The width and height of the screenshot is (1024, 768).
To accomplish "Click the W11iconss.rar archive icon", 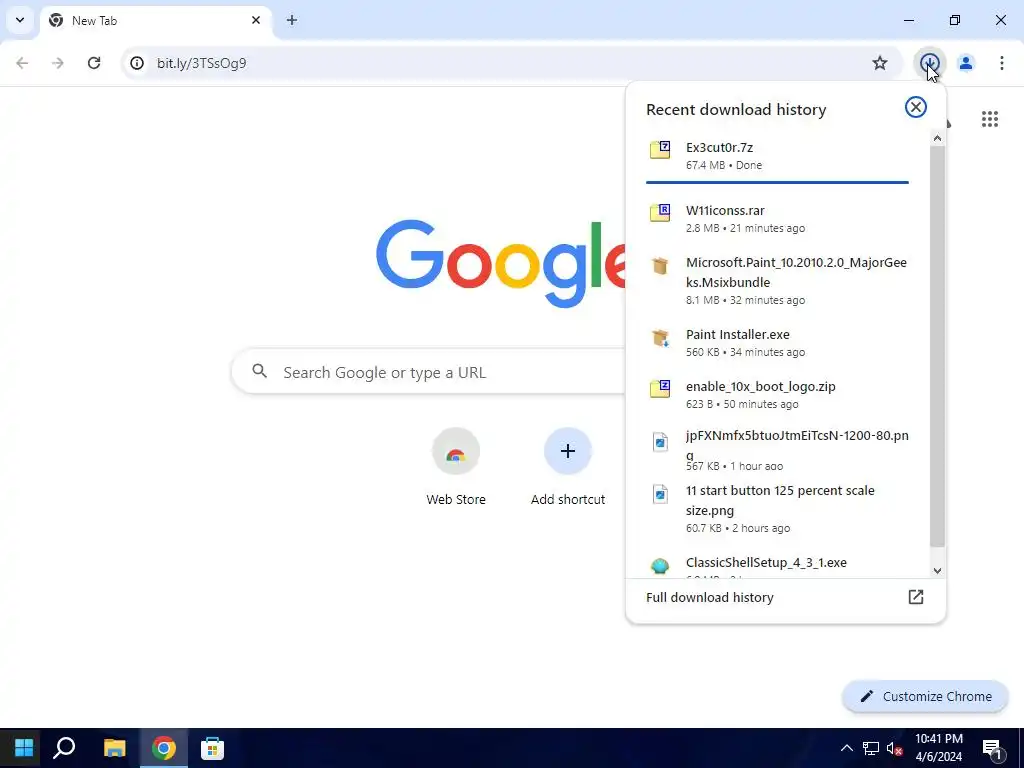I will 660,212.
